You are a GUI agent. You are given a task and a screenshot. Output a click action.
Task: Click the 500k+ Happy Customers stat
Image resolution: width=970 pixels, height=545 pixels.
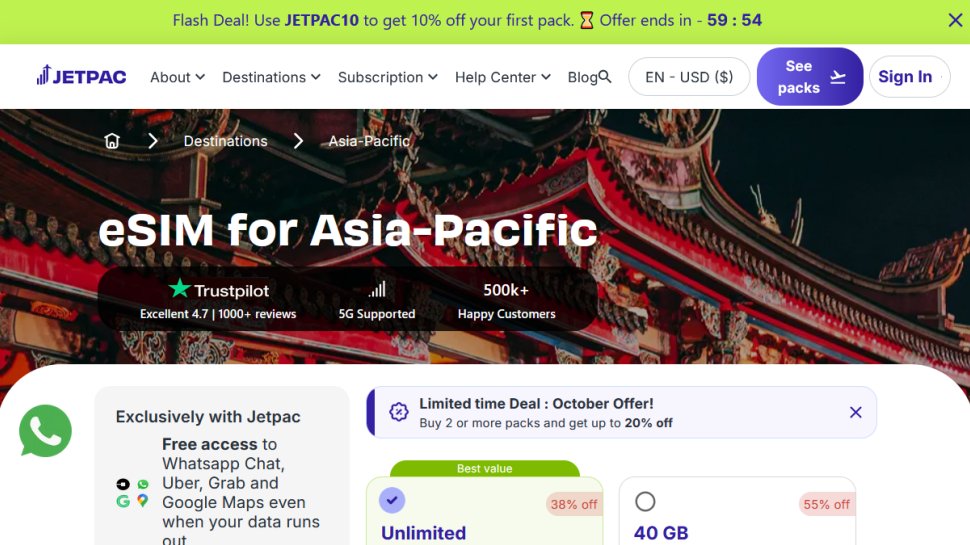click(x=507, y=301)
